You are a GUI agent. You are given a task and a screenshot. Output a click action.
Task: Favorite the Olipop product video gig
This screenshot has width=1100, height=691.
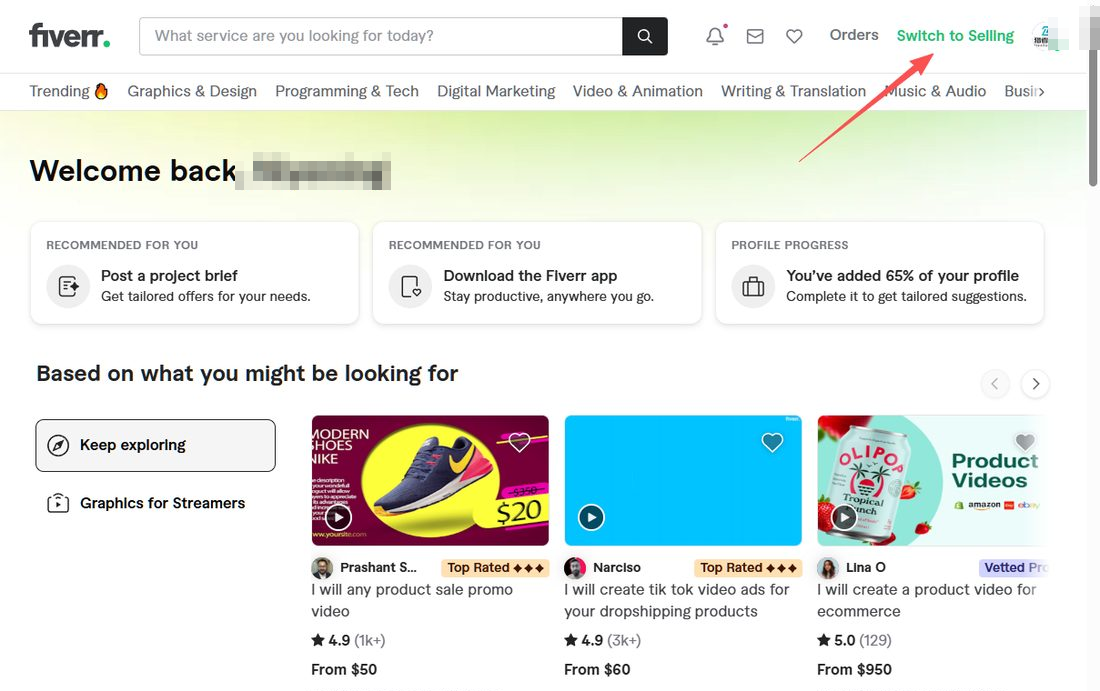1025,442
